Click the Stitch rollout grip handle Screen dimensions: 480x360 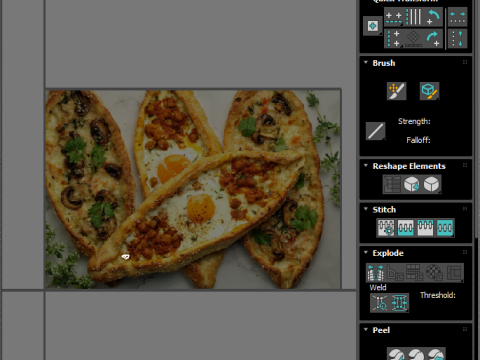tap(465, 209)
